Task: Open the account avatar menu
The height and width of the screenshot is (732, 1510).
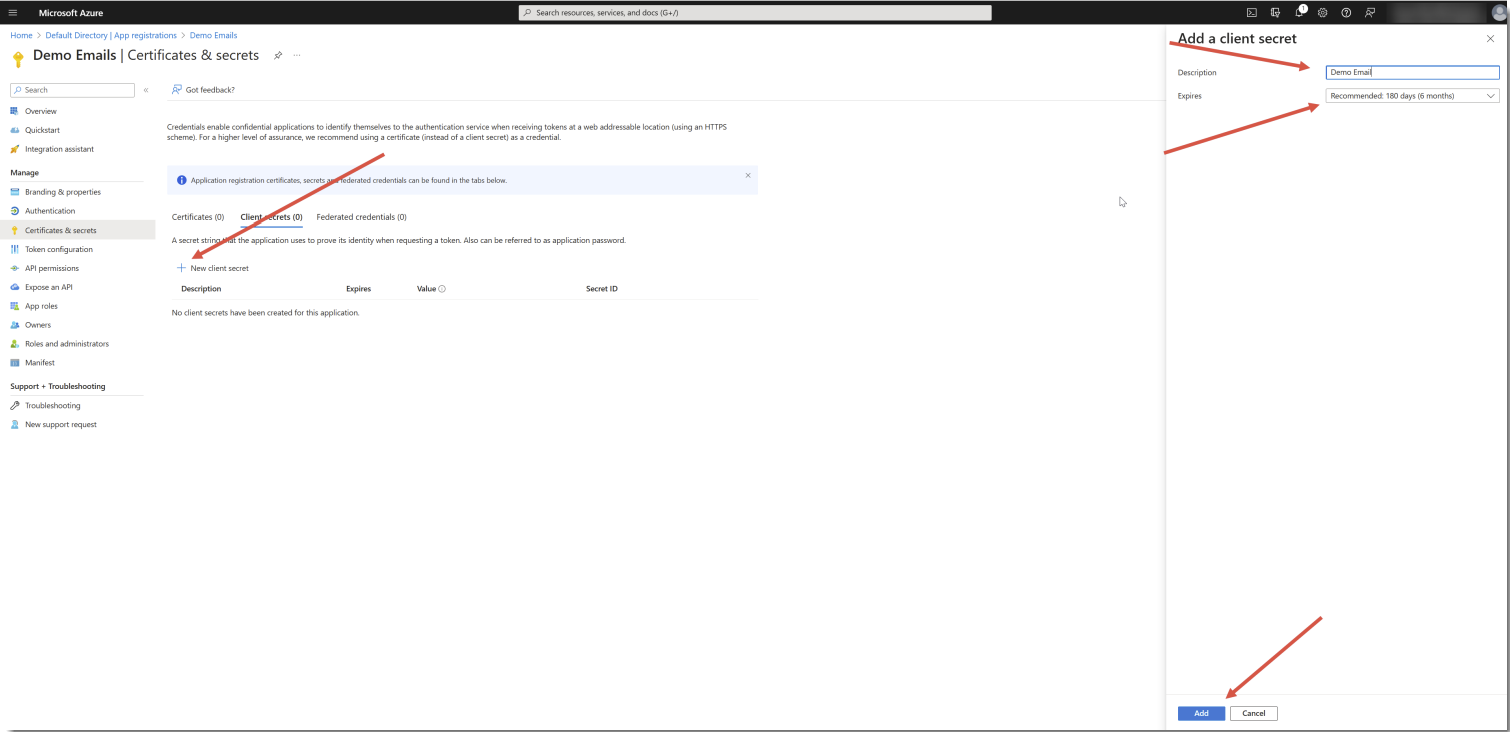Action: point(1498,13)
